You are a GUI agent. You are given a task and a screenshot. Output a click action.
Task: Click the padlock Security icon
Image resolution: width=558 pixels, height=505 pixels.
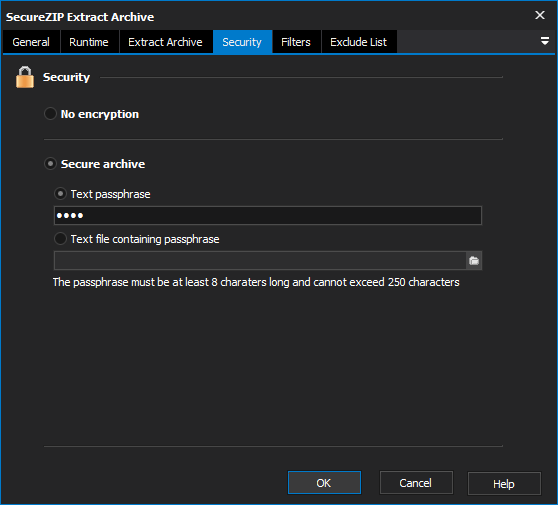(x=25, y=77)
